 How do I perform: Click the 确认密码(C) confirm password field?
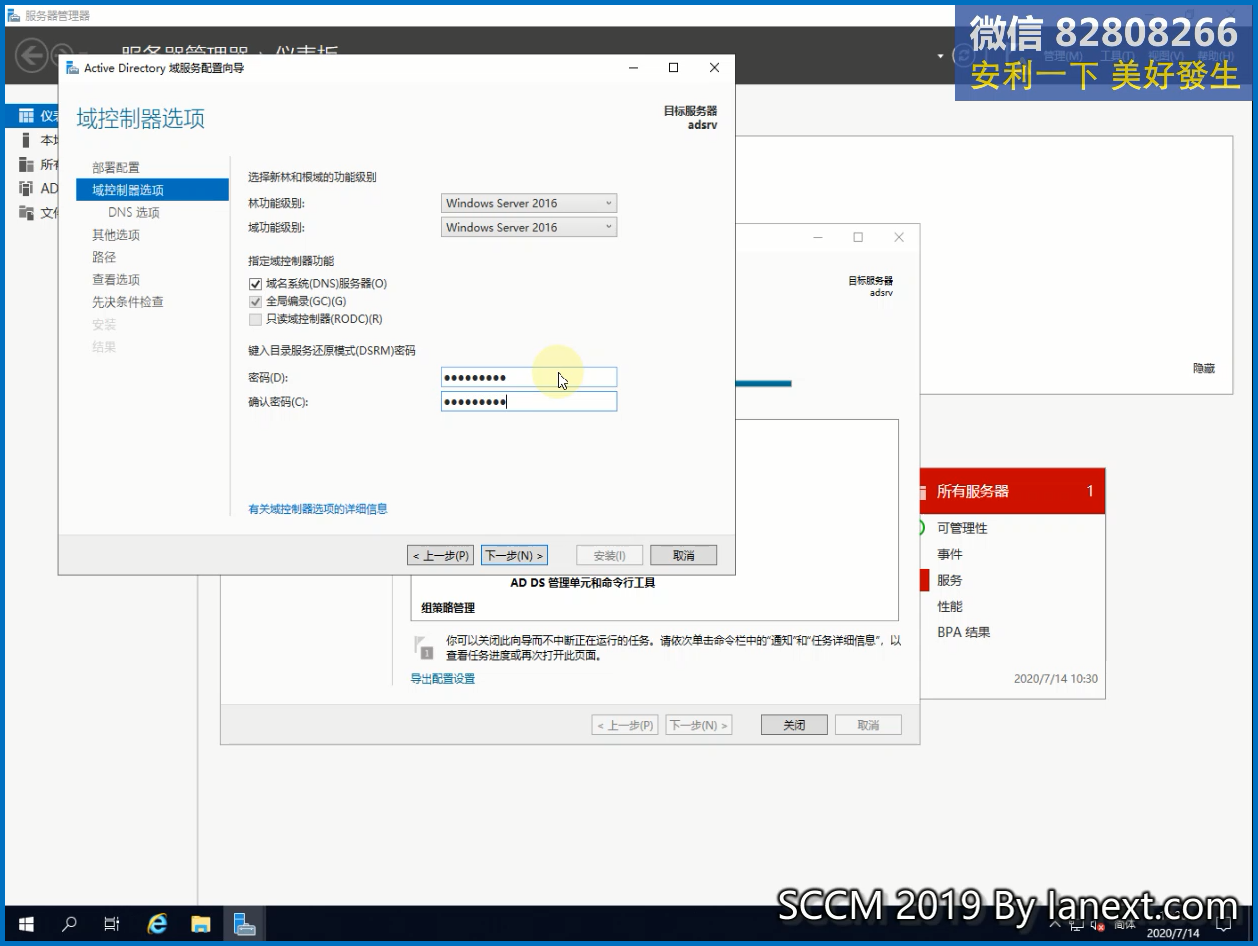pos(529,401)
